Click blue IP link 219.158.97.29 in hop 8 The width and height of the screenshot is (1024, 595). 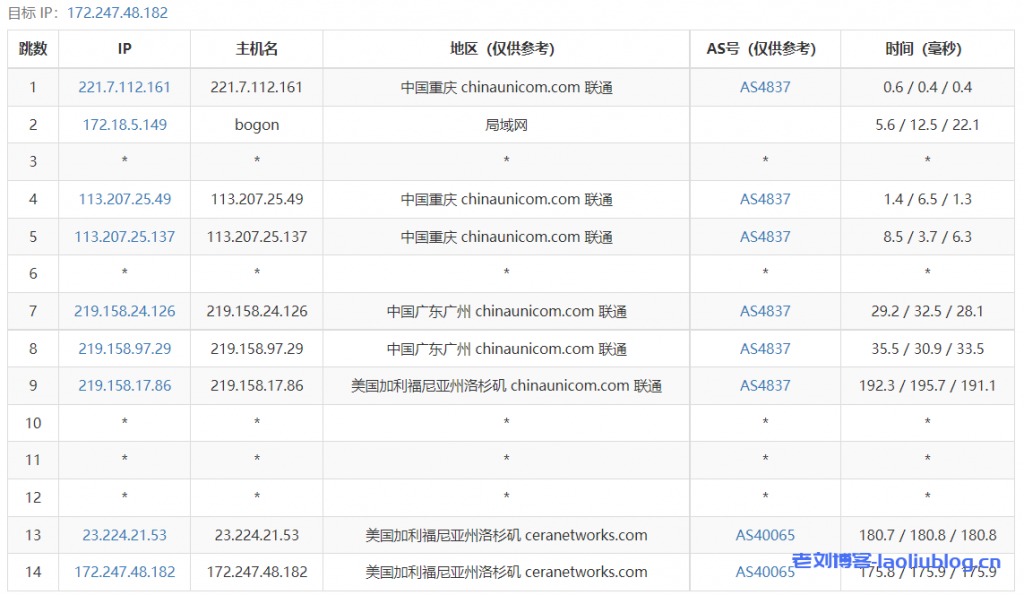coord(124,349)
